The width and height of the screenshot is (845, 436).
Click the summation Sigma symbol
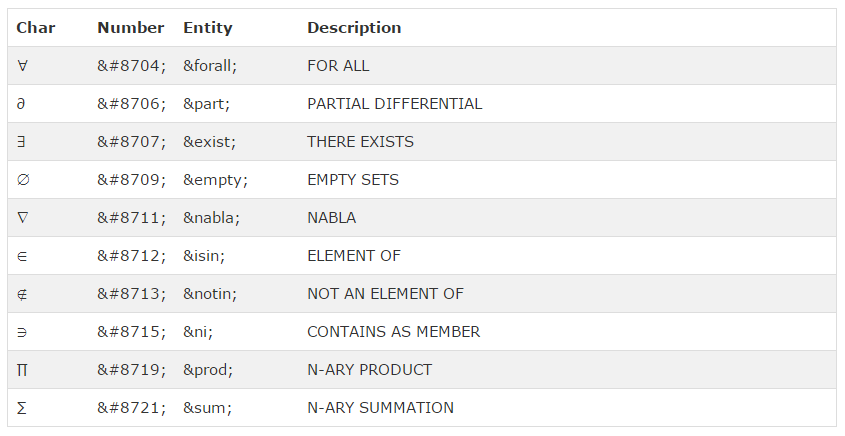click(22, 408)
